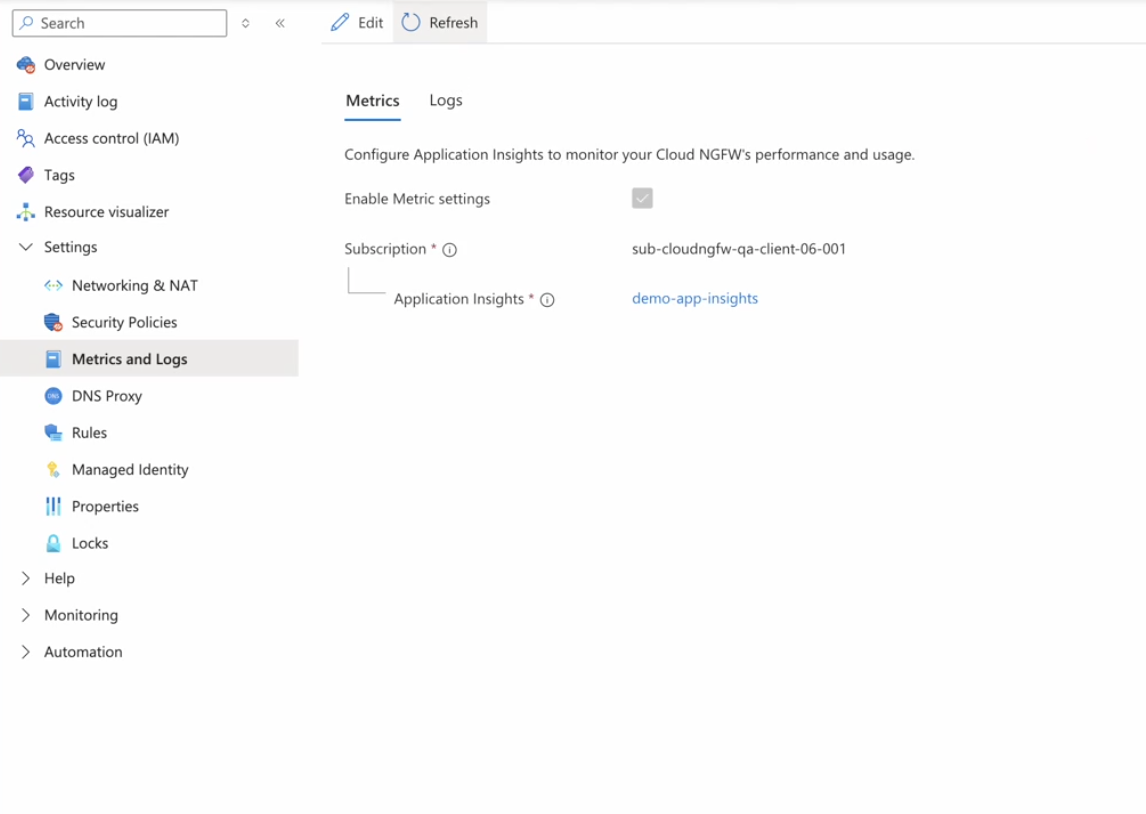Expand the Automation section
Viewport: 1146px width, 814px height.
[x=26, y=652]
